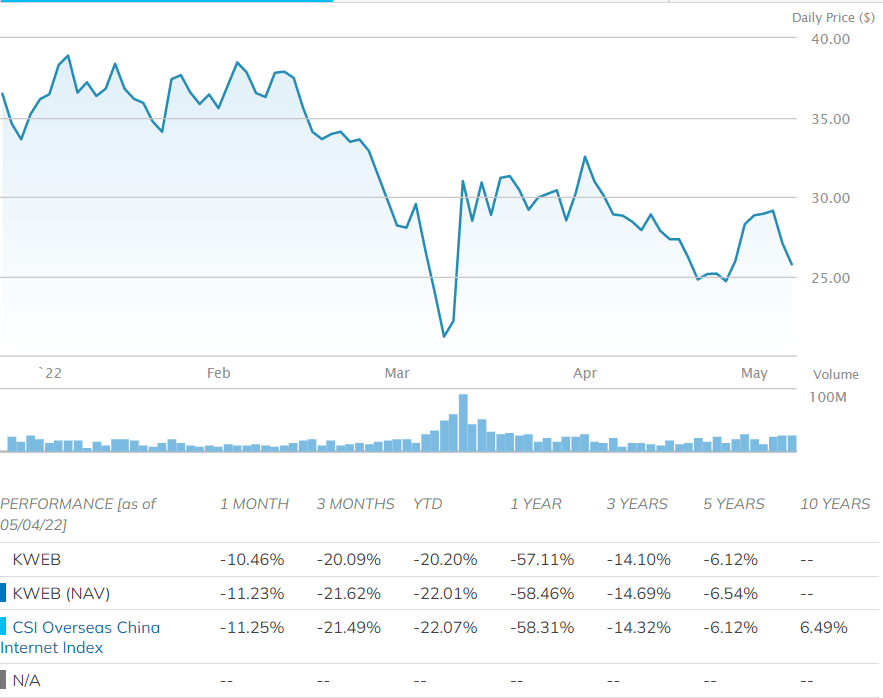The width and height of the screenshot is (883, 698).
Task: Select the 10 YEARS column header
Action: pos(835,504)
